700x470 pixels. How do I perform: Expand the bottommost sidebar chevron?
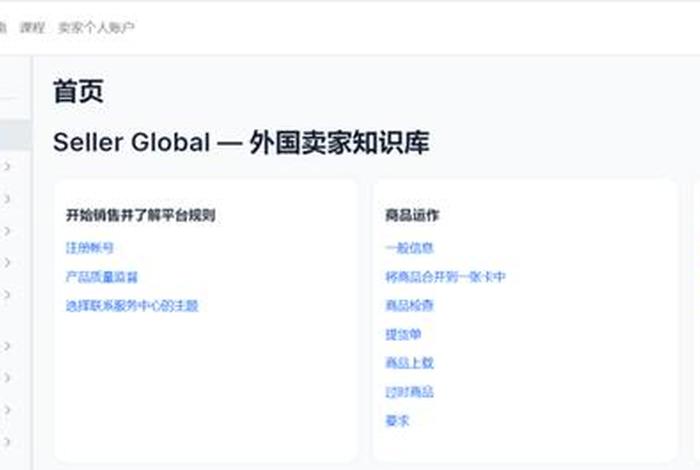[x=7, y=442]
